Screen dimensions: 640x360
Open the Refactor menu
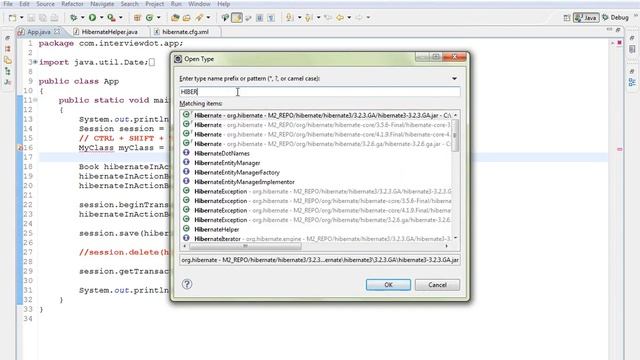coord(72,4)
